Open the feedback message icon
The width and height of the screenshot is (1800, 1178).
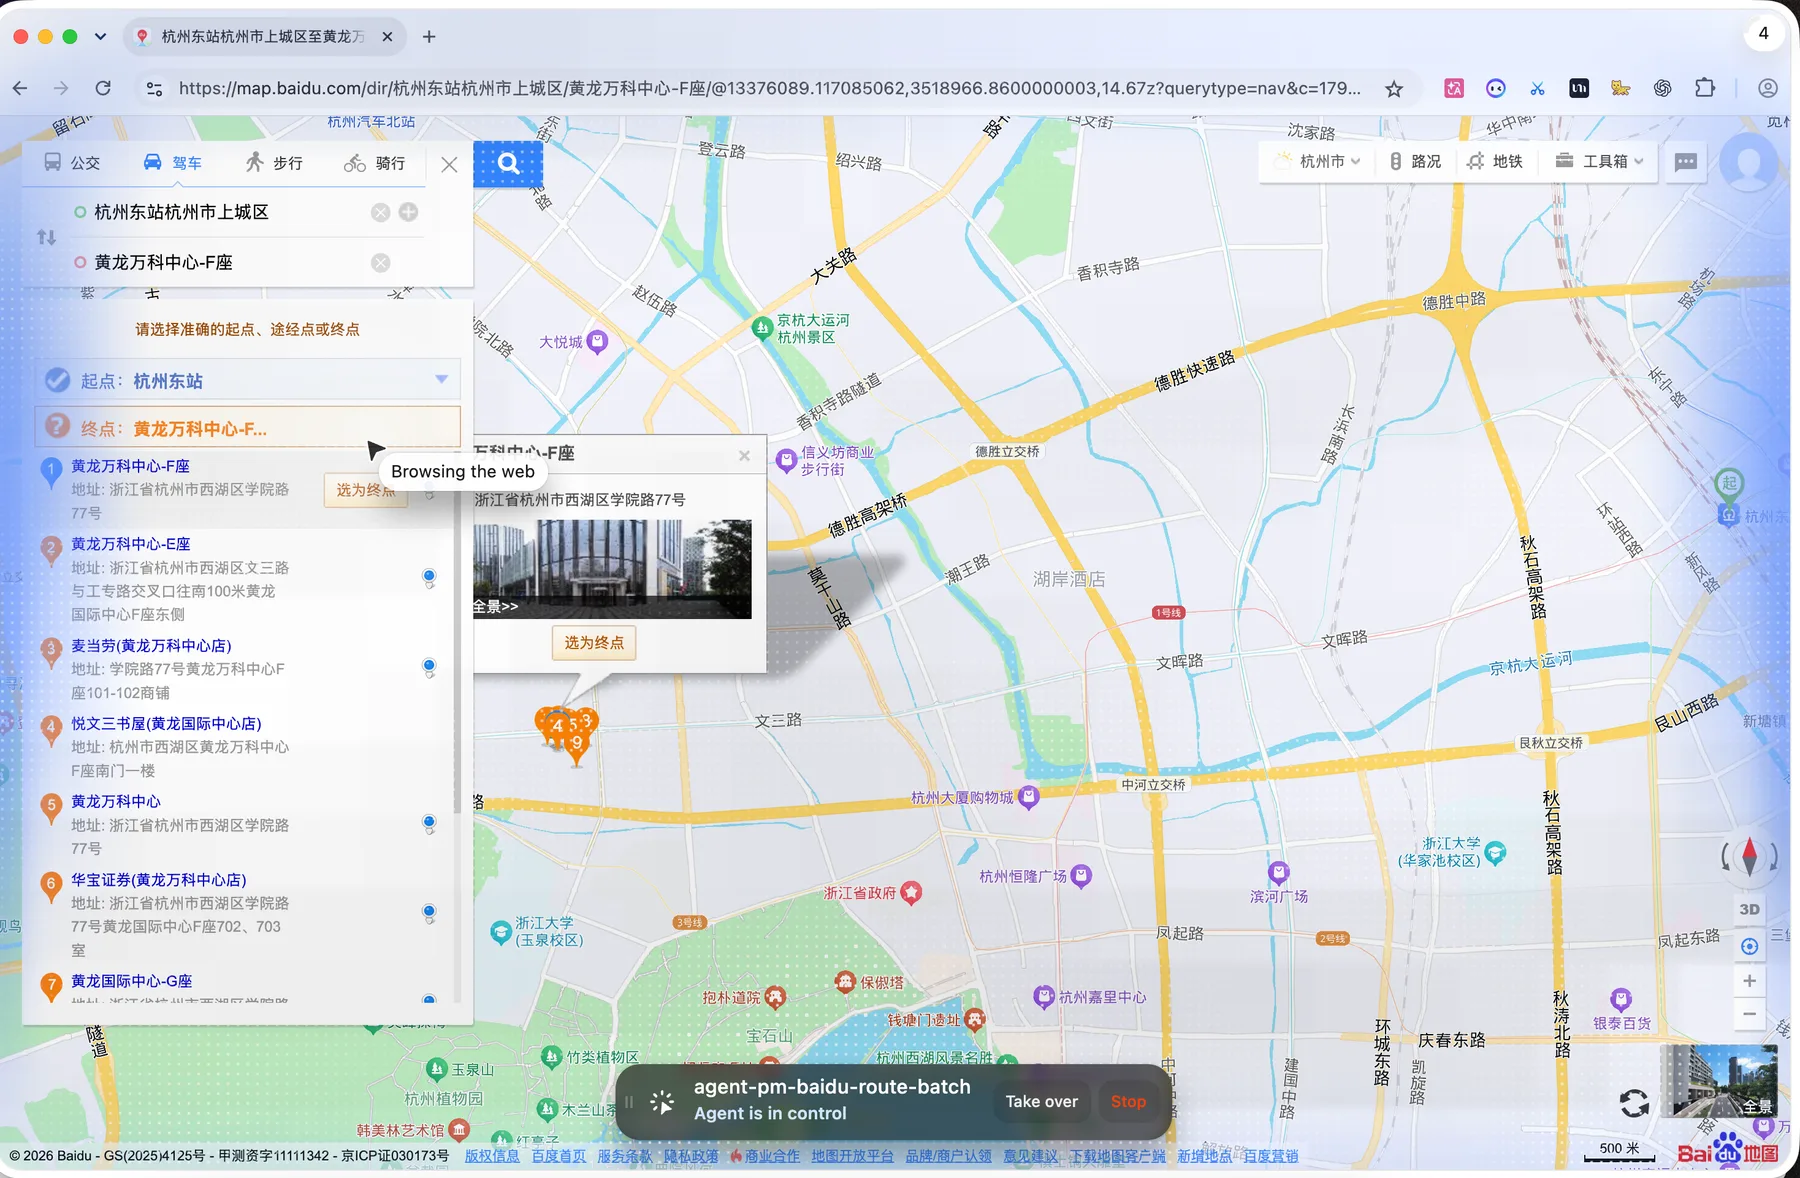pyautogui.click(x=1686, y=162)
